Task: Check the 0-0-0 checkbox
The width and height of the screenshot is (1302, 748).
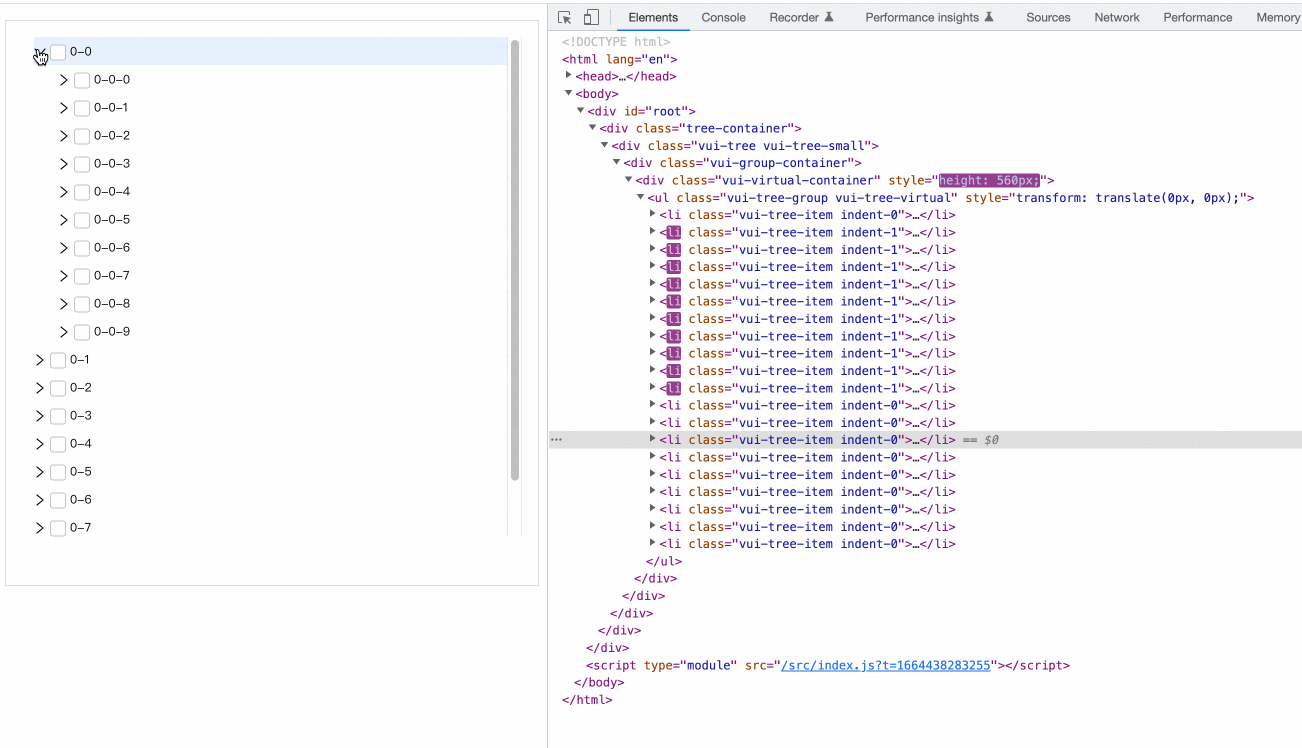Action: pyautogui.click(x=82, y=80)
